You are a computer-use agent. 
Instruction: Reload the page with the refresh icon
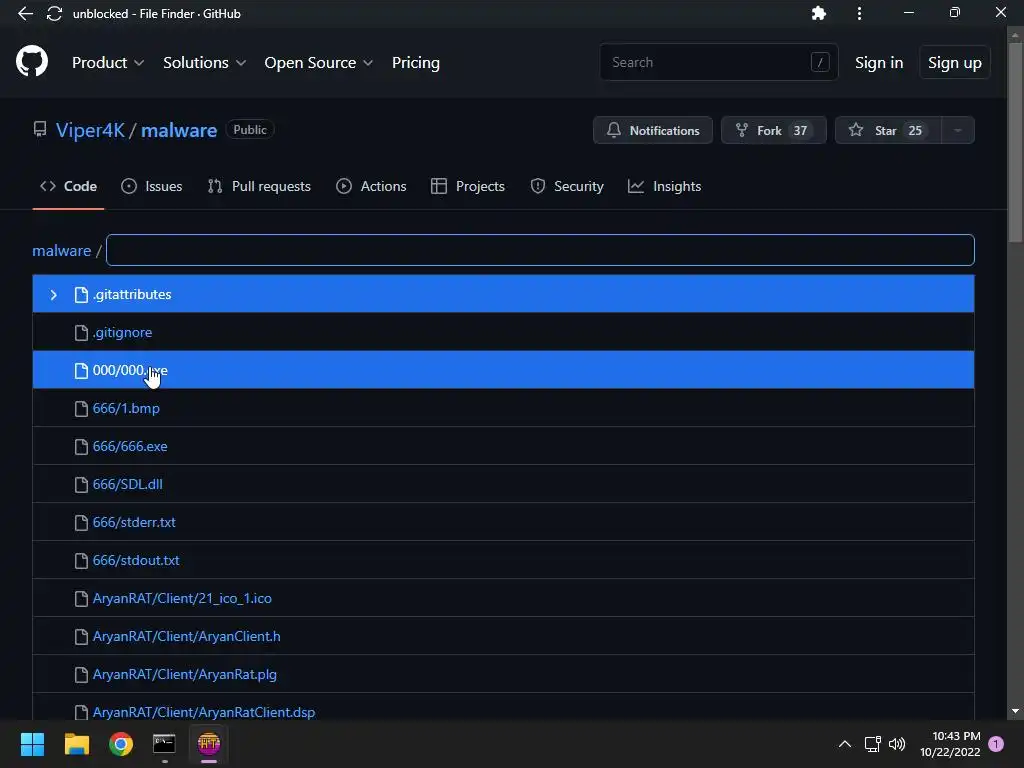coord(54,13)
